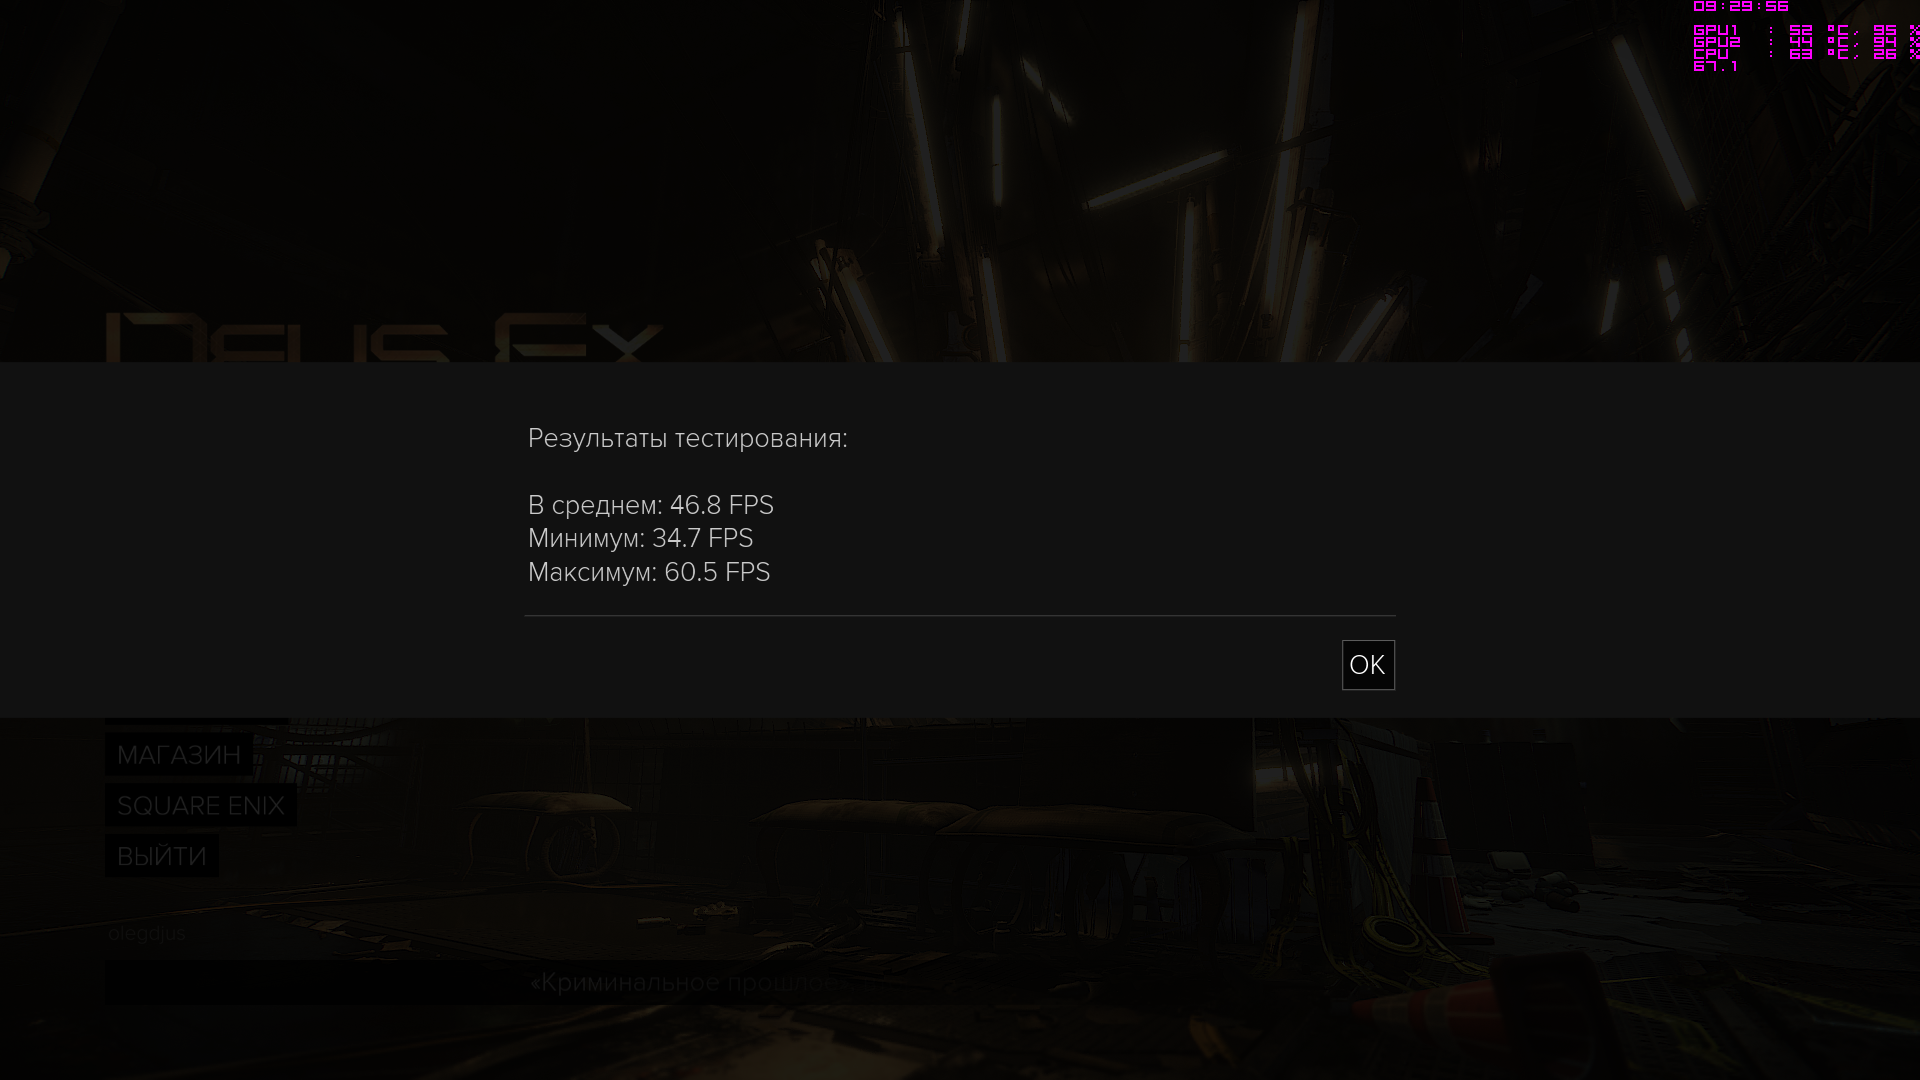Click the Deus Ex logo

click(385, 338)
